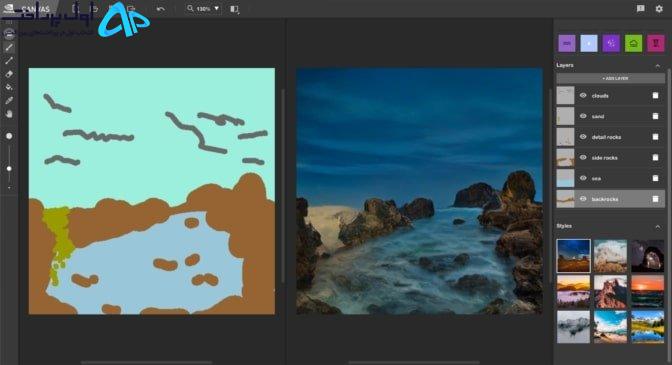This screenshot has width=672, height=365.
Task: Pick the green material swatch
Action: (x=633, y=43)
